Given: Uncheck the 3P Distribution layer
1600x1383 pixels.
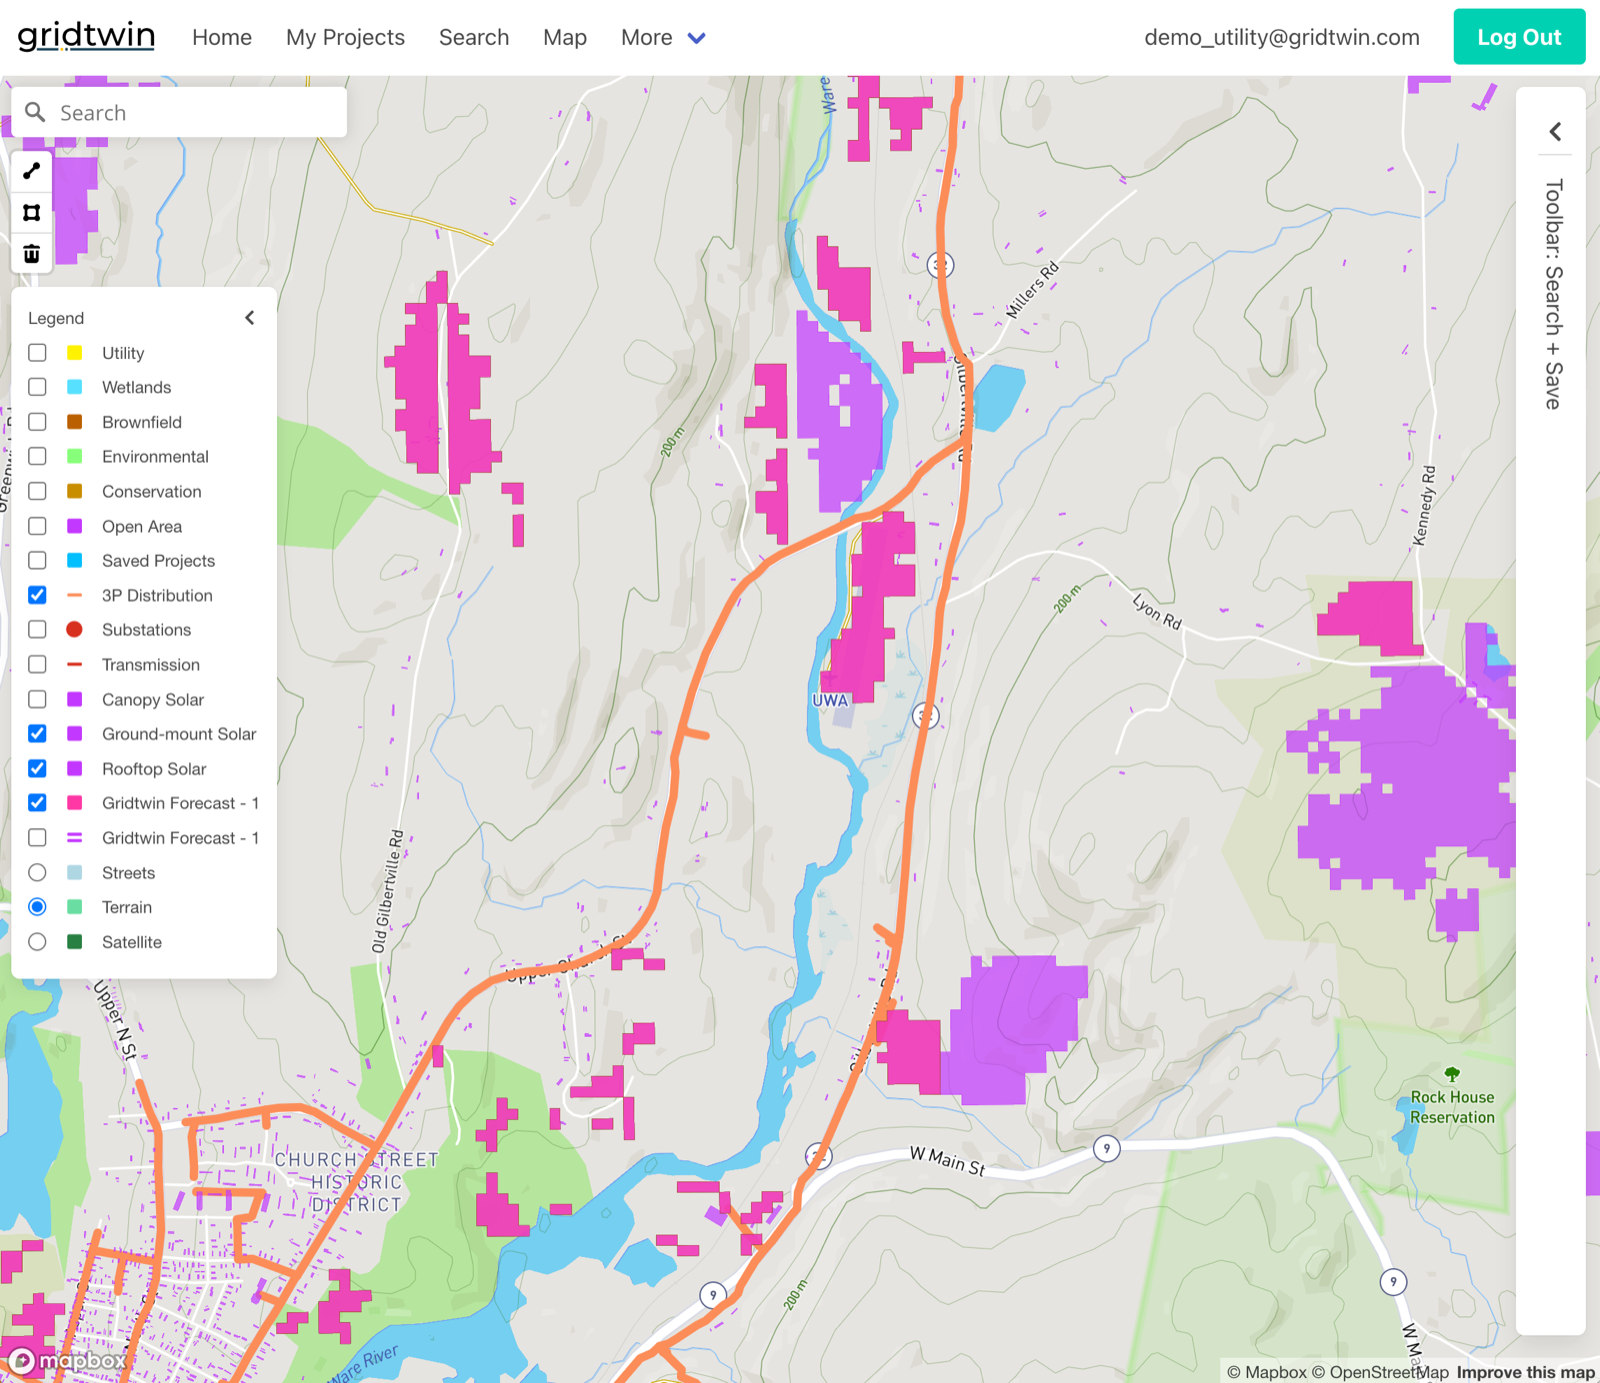Looking at the screenshot, I should coord(37,595).
